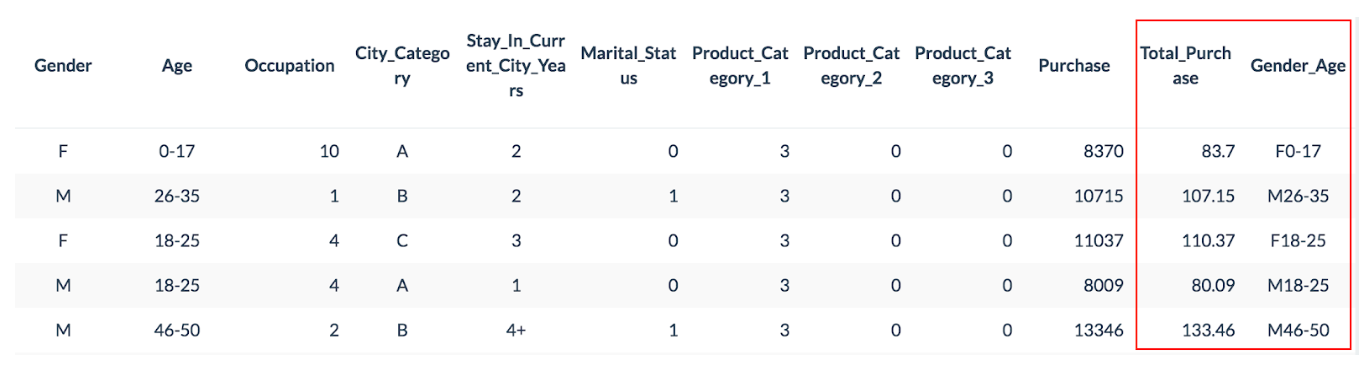Click the Product_Category_1 header
1372x375 pixels.
click(x=740, y=66)
